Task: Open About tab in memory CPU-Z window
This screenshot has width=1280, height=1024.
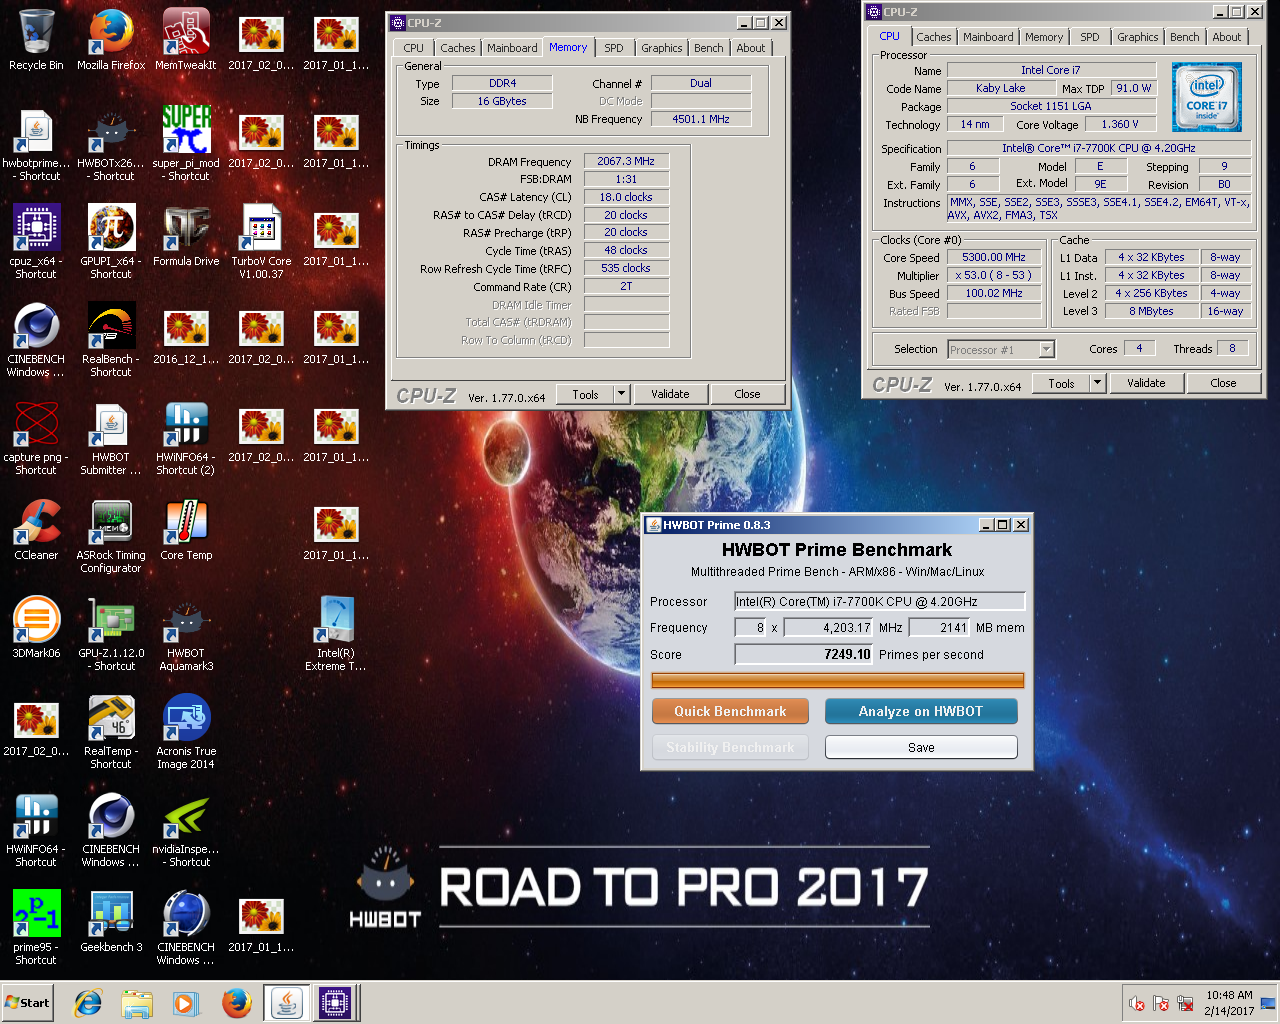Action: coord(751,48)
